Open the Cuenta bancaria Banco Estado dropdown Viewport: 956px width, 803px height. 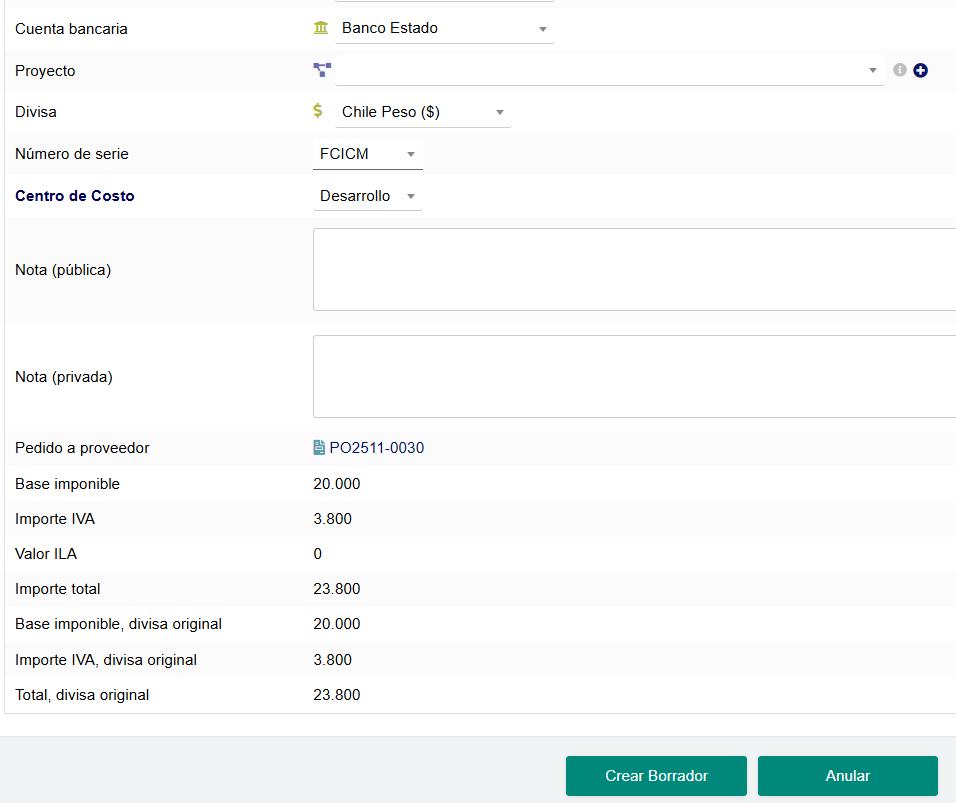tap(445, 29)
